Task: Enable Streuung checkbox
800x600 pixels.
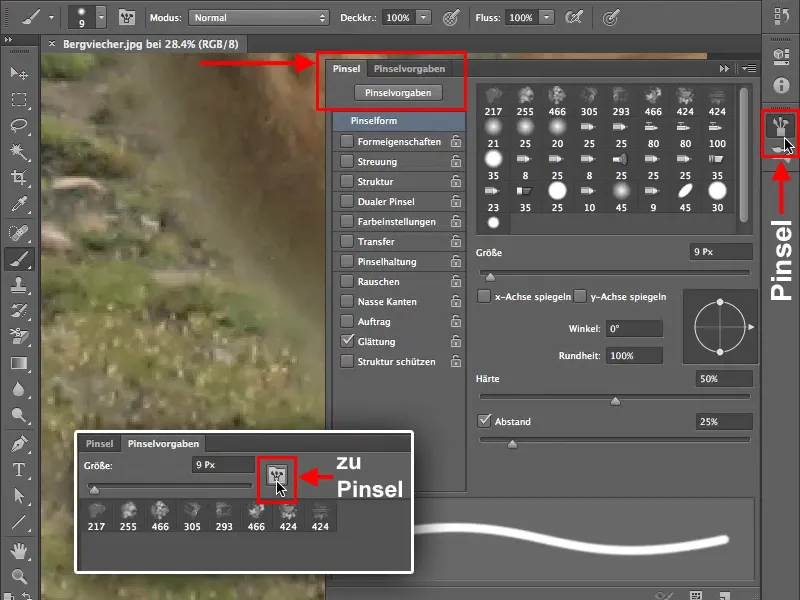Action: [347, 161]
